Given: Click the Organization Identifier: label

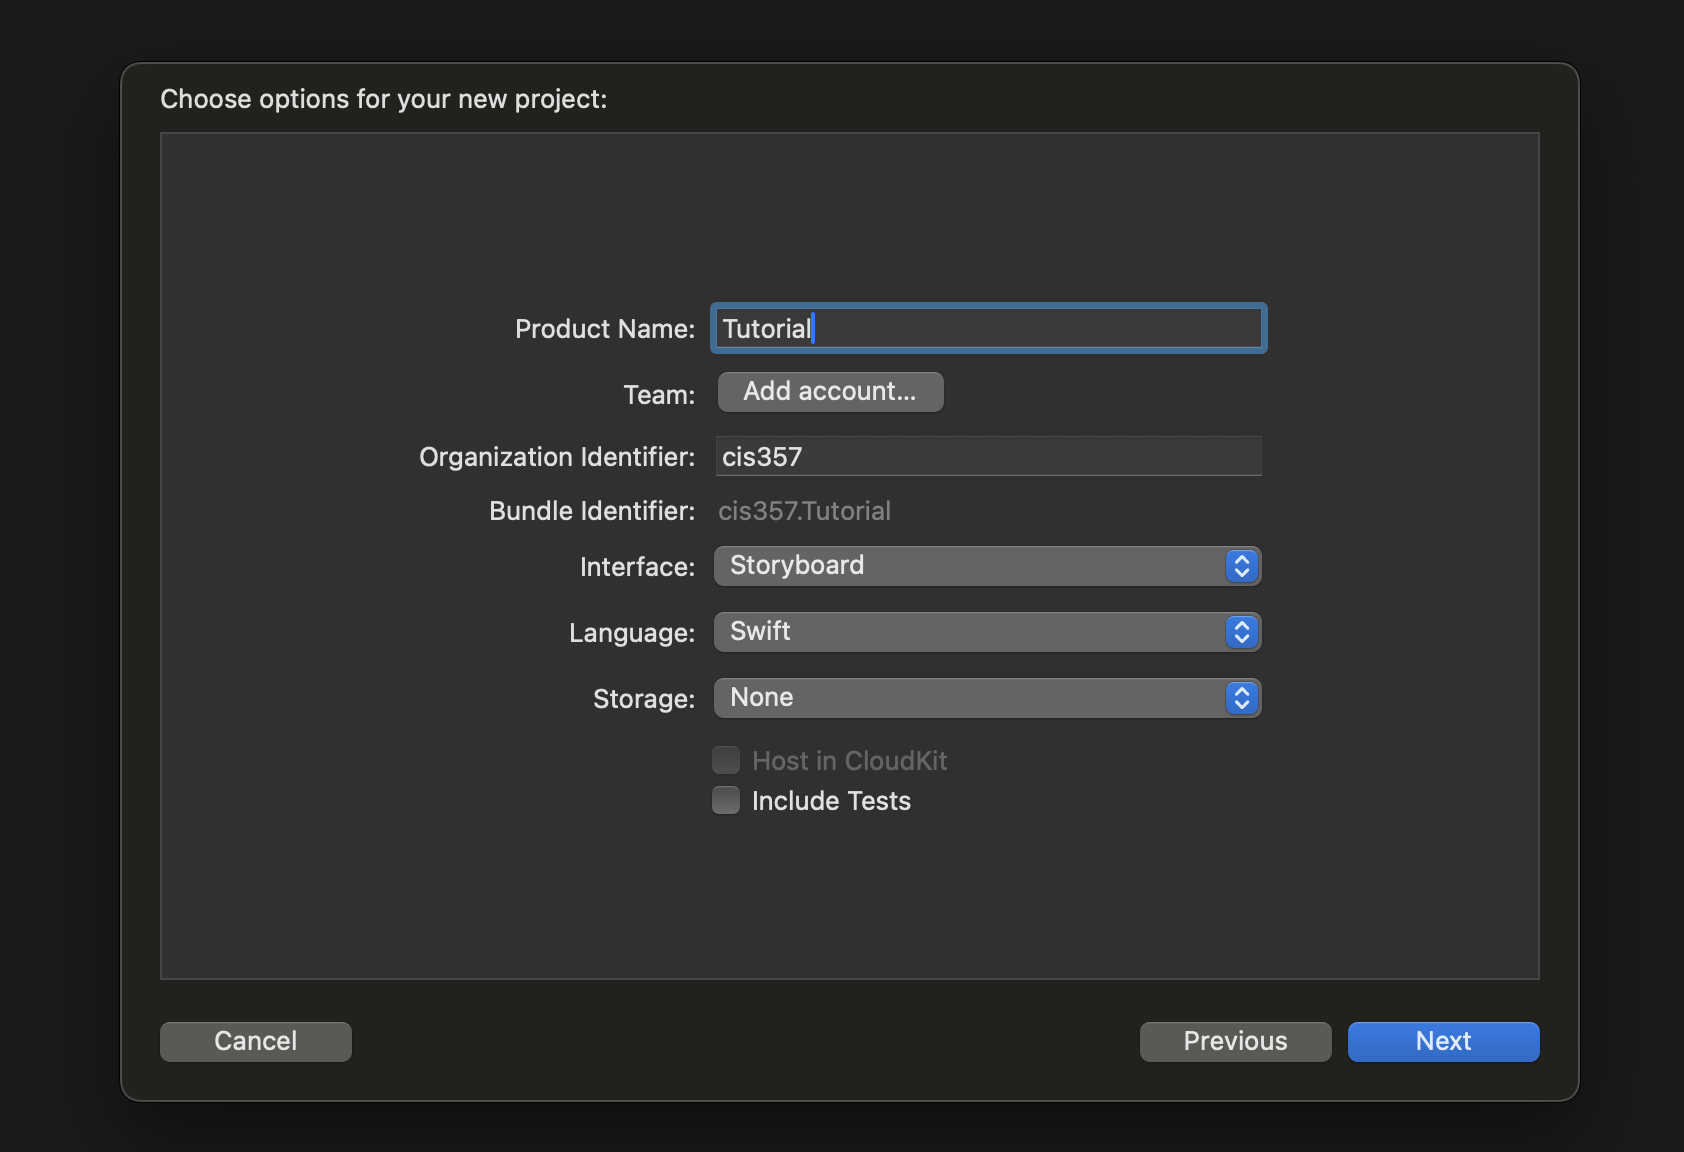Looking at the screenshot, I should pos(557,457).
